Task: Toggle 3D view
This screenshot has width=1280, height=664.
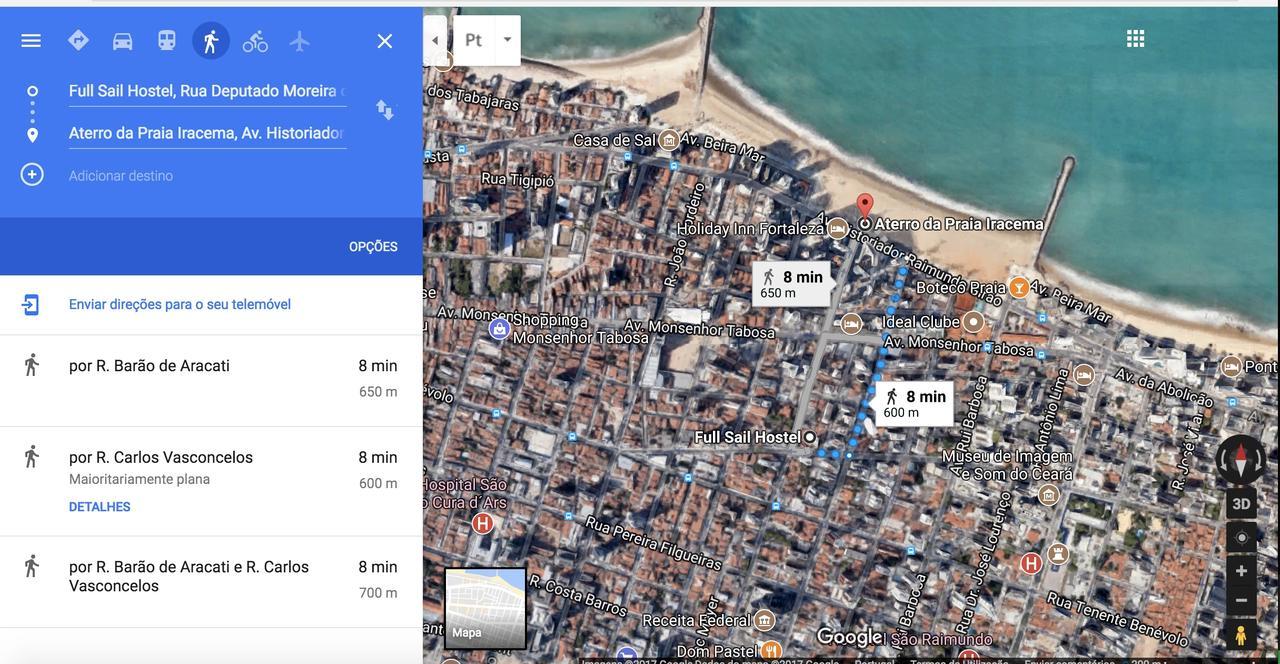Action: click(1241, 504)
